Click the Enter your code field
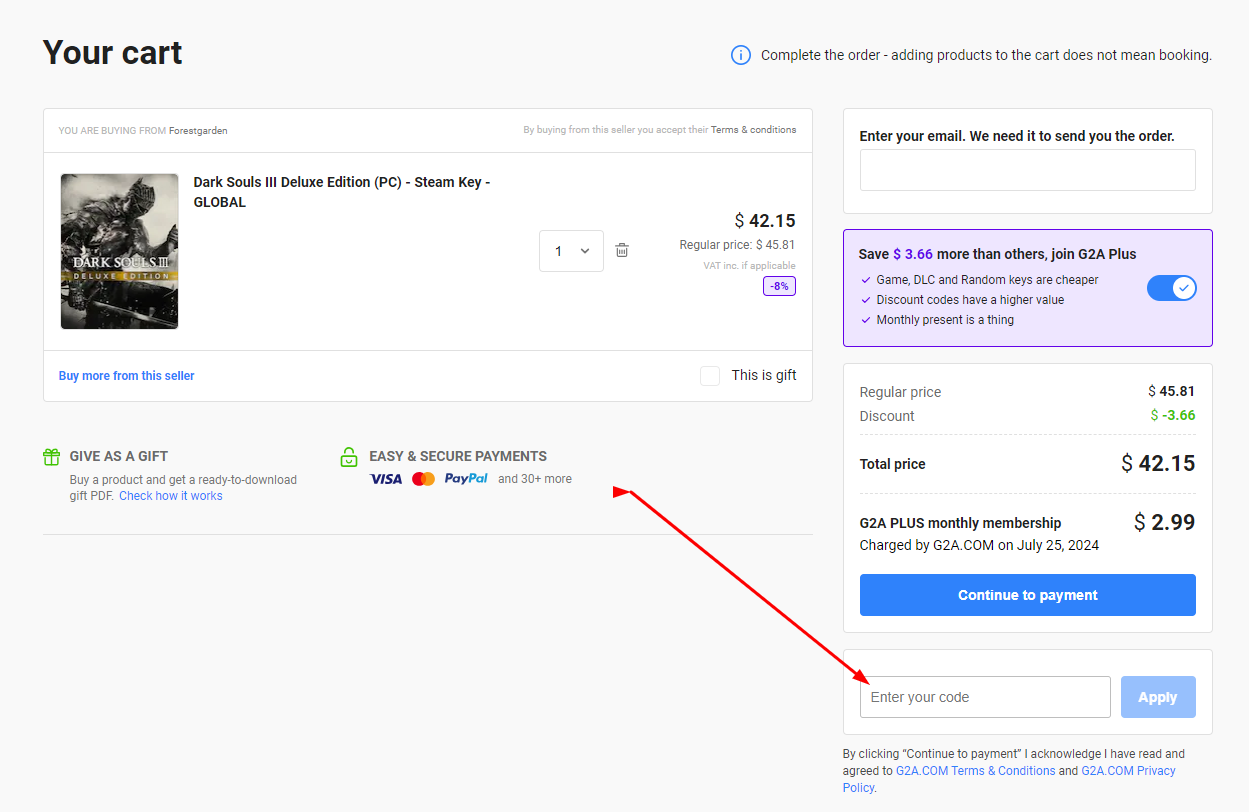 (985, 697)
